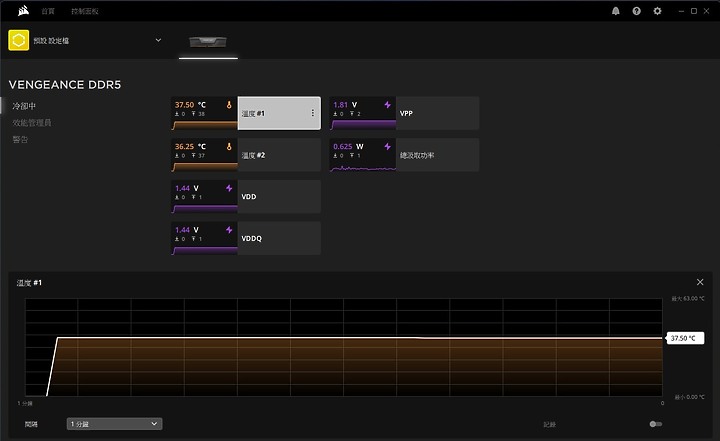This screenshot has width=720, height=441.
Task: Click the yellow hexagon profile icon
Action: coord(19,40)
